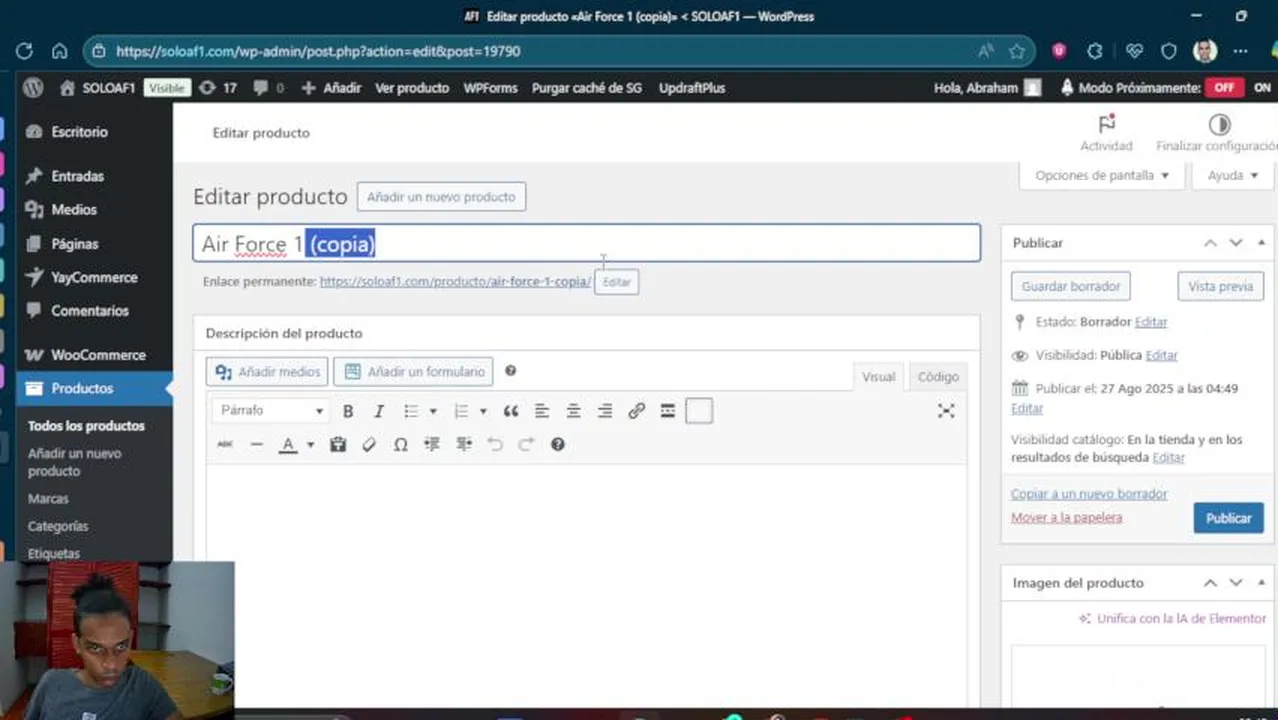
Task: Click the product title input field
Action: [x=587, y=243]
